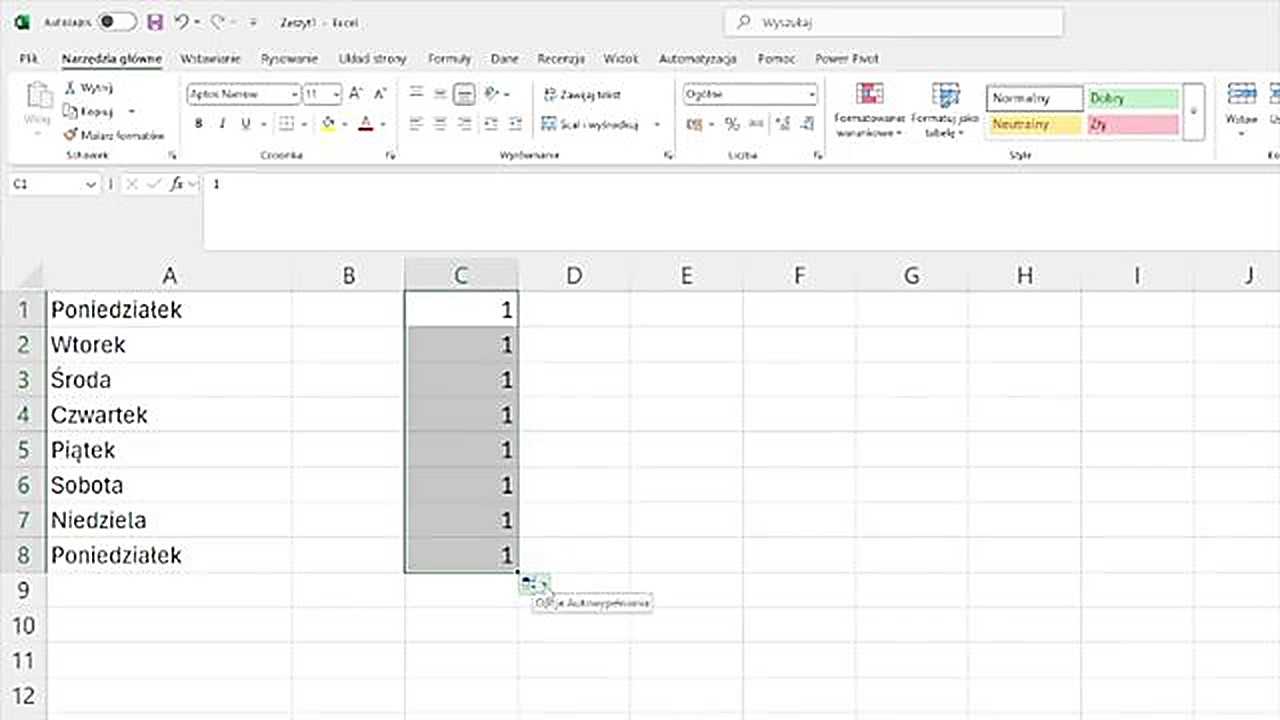The height and width of the screenshot is (720, 1280).
Task: Click the Zawijaj tekst button
Action: pyautogui.click(x=582, y=94)
